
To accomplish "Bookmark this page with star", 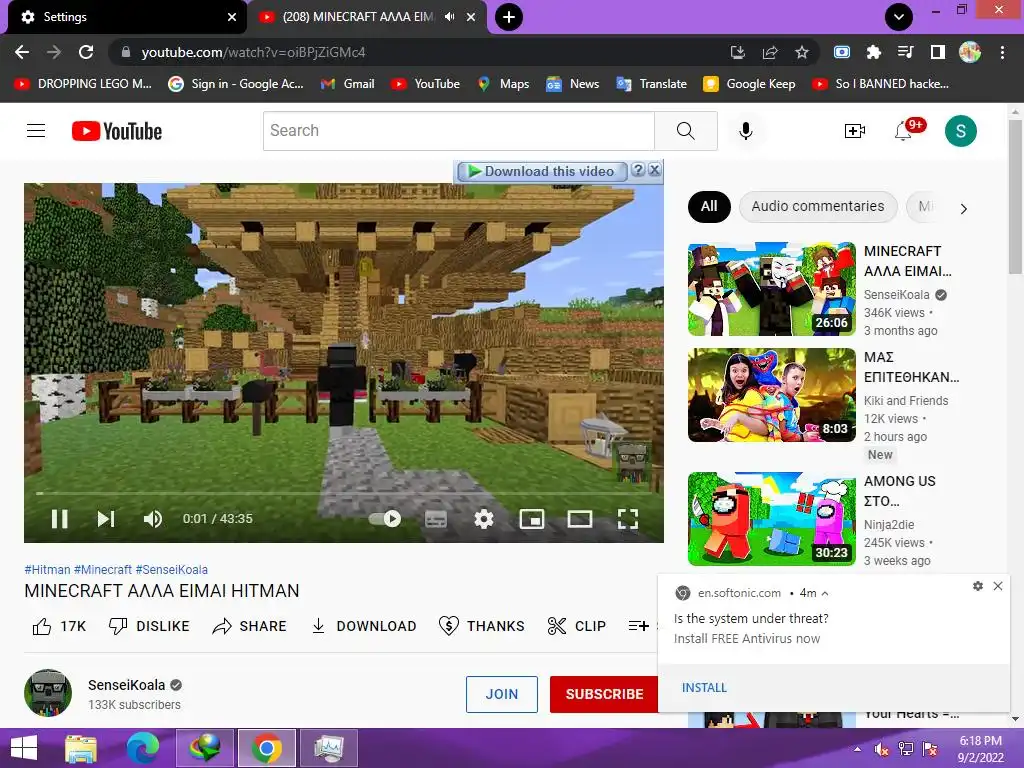I will (x=802, y=52).
